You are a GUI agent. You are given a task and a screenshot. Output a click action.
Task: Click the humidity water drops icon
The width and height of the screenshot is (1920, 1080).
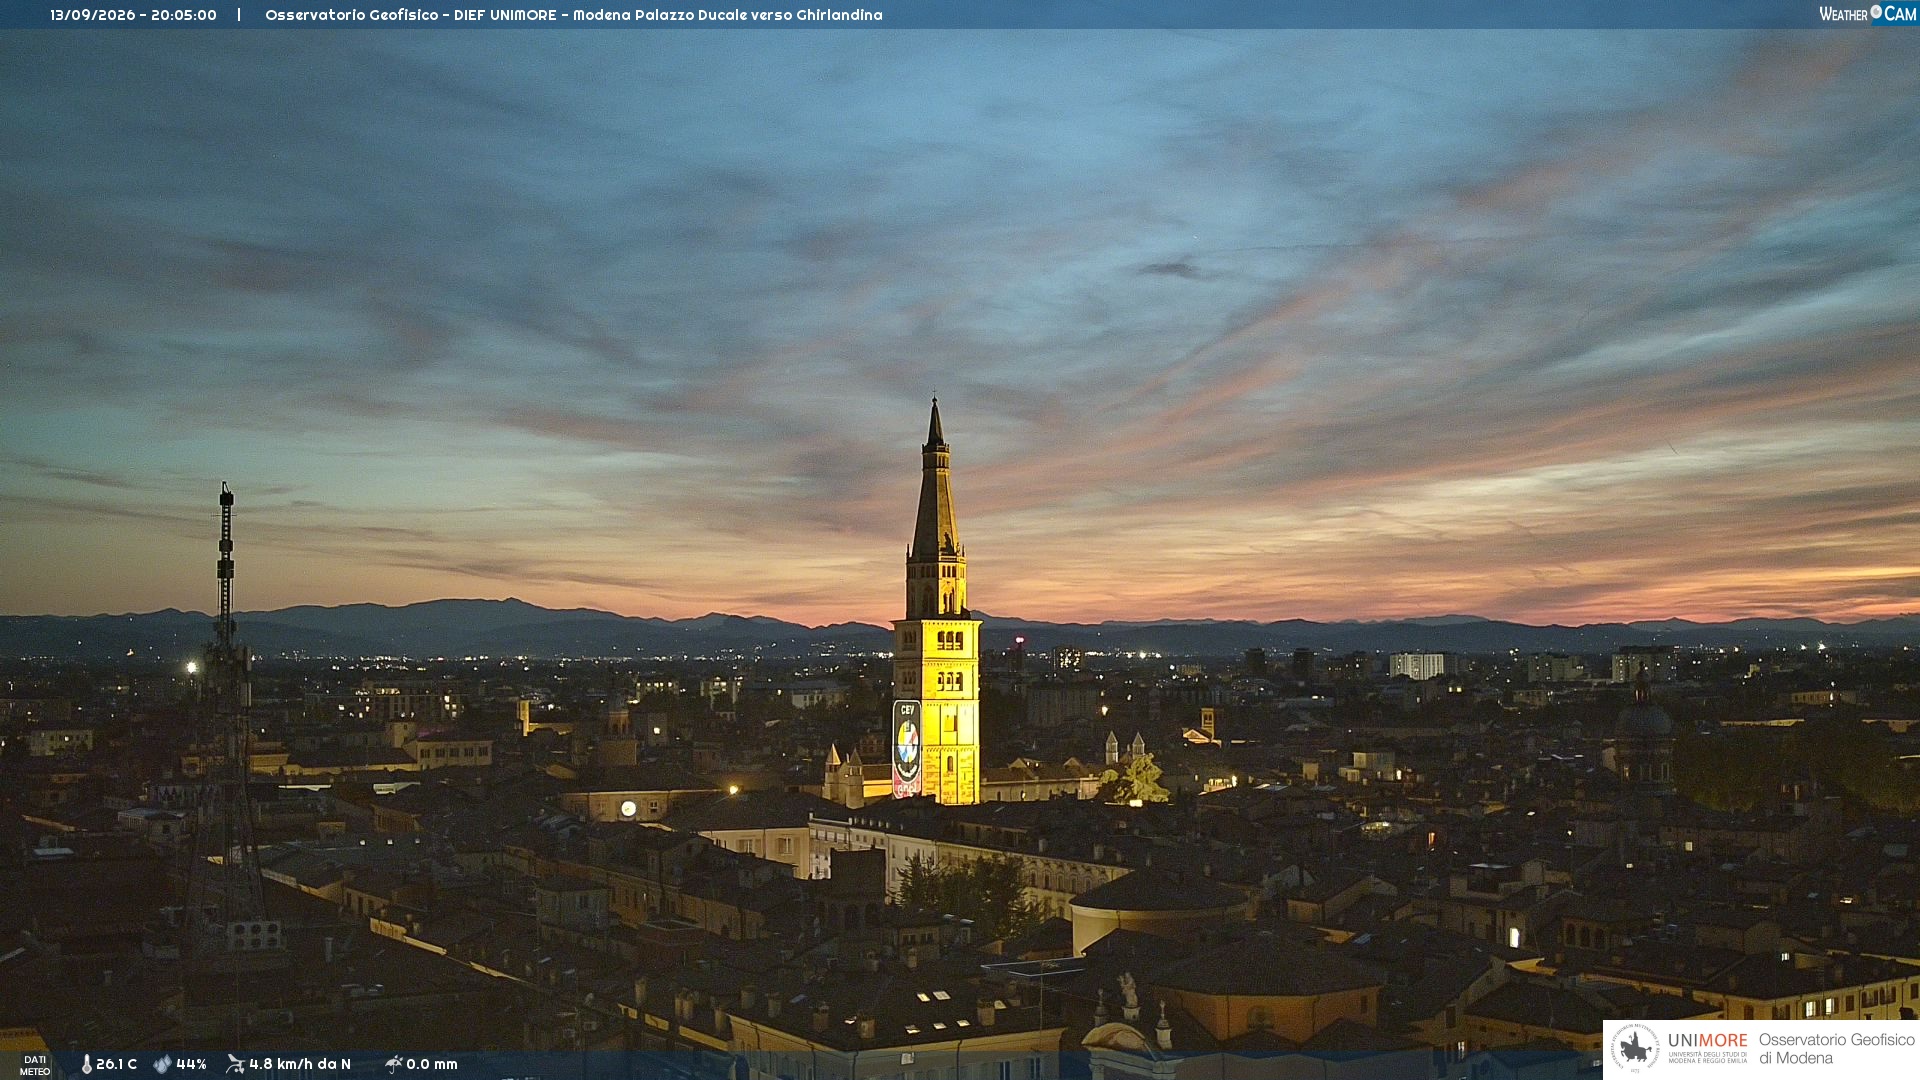pyautogui.click(x=162, y=1064)
